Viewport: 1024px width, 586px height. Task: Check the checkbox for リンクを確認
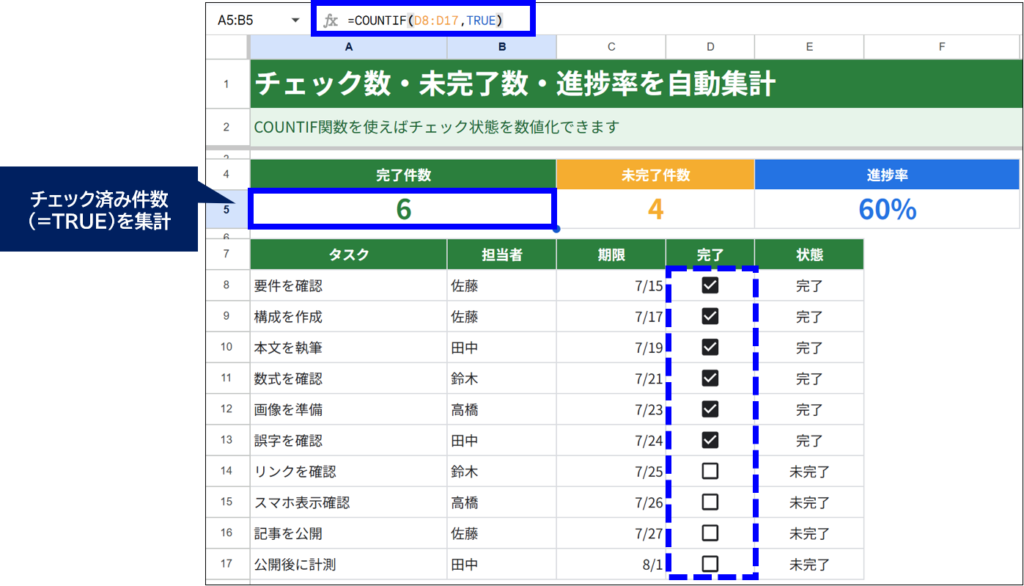click(710, 471)
